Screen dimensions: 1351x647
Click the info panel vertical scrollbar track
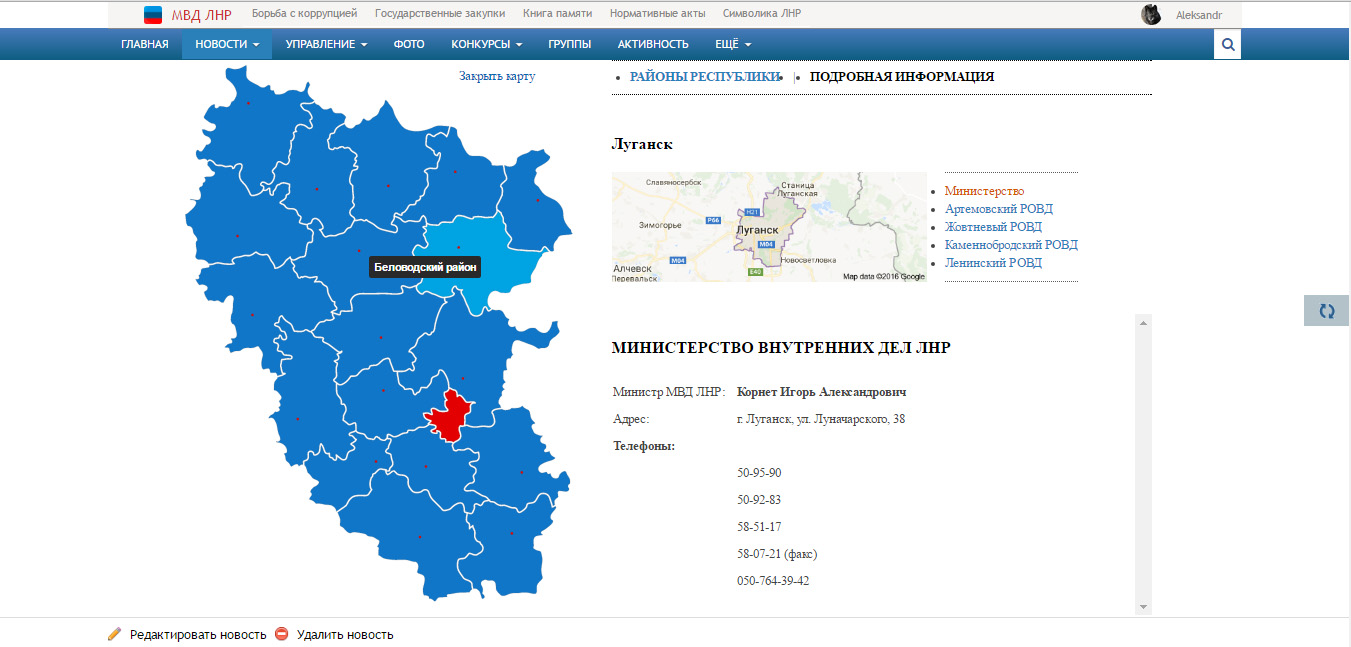(x=1144, y=464)
